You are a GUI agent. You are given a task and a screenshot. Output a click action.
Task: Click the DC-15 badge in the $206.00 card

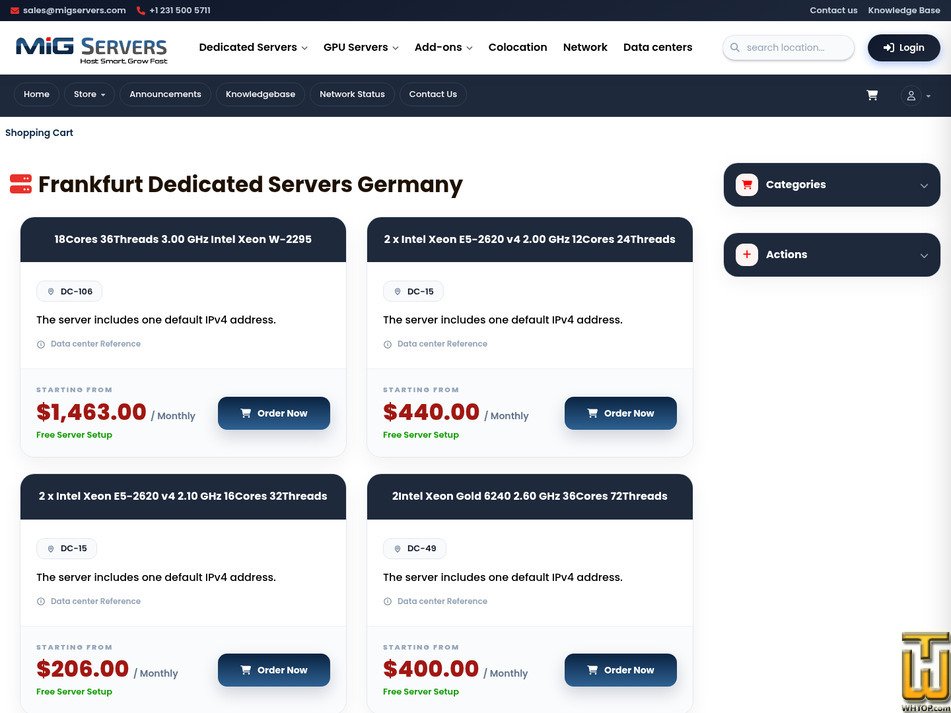(x=67, y=549)
